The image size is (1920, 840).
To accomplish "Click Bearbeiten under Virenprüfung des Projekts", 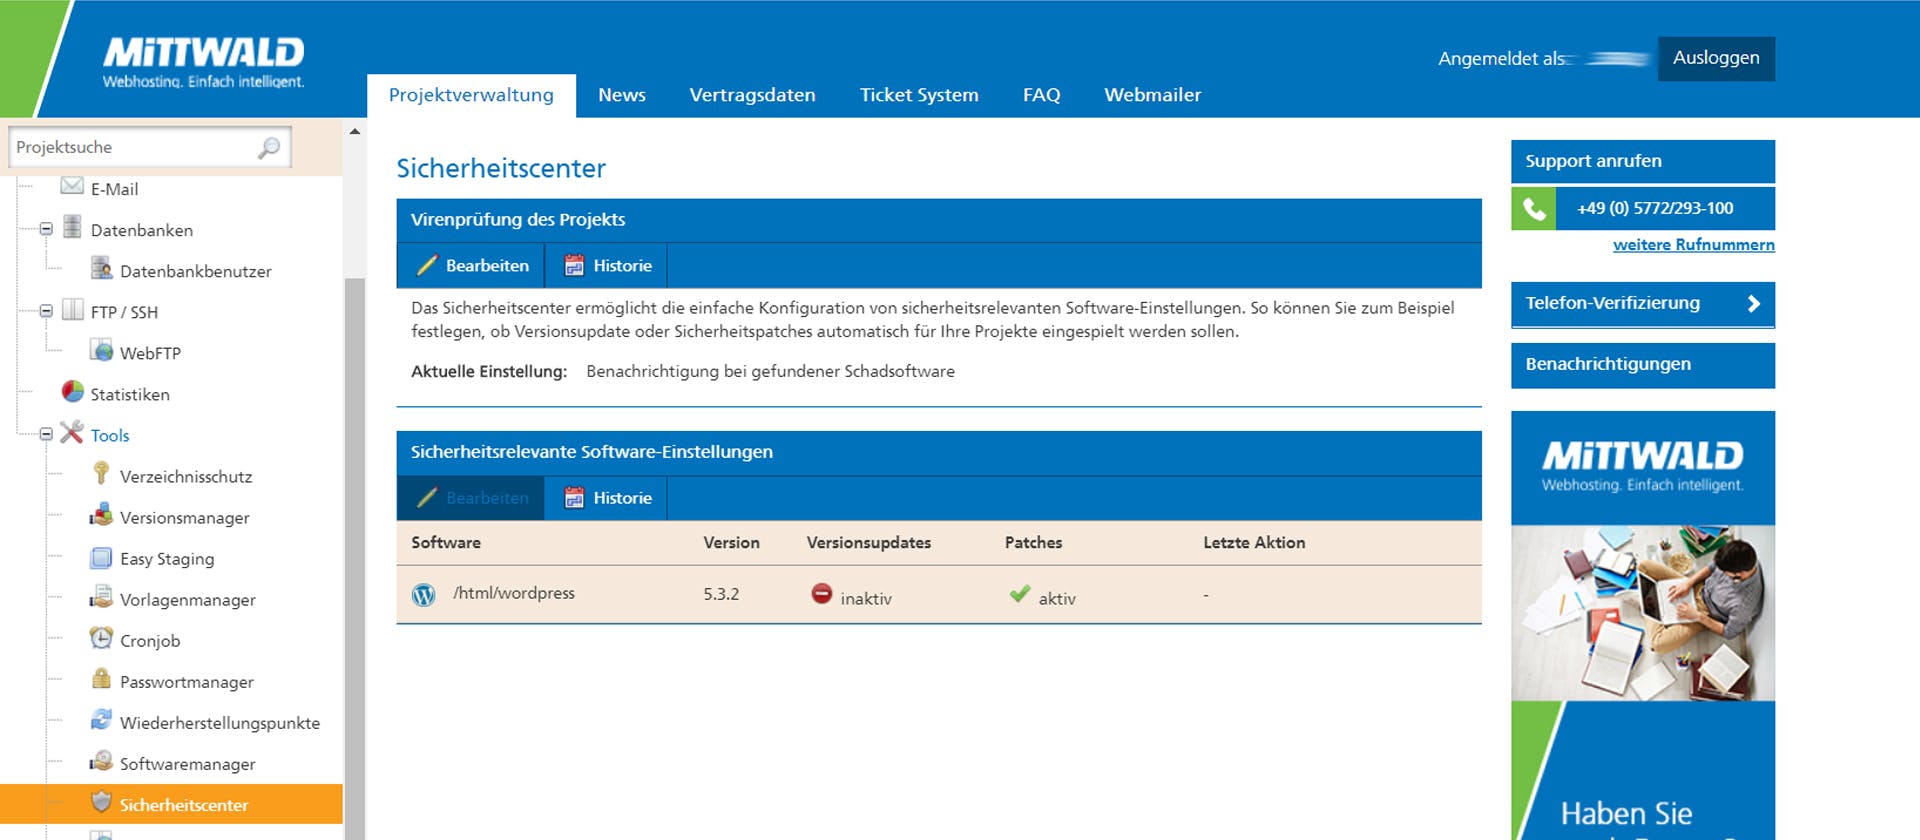I will click(472, 266).
